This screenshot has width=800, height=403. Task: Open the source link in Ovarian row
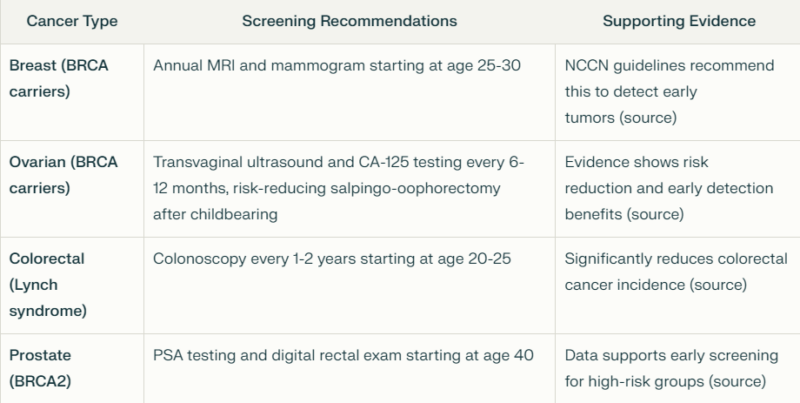(x=655, y=214)
